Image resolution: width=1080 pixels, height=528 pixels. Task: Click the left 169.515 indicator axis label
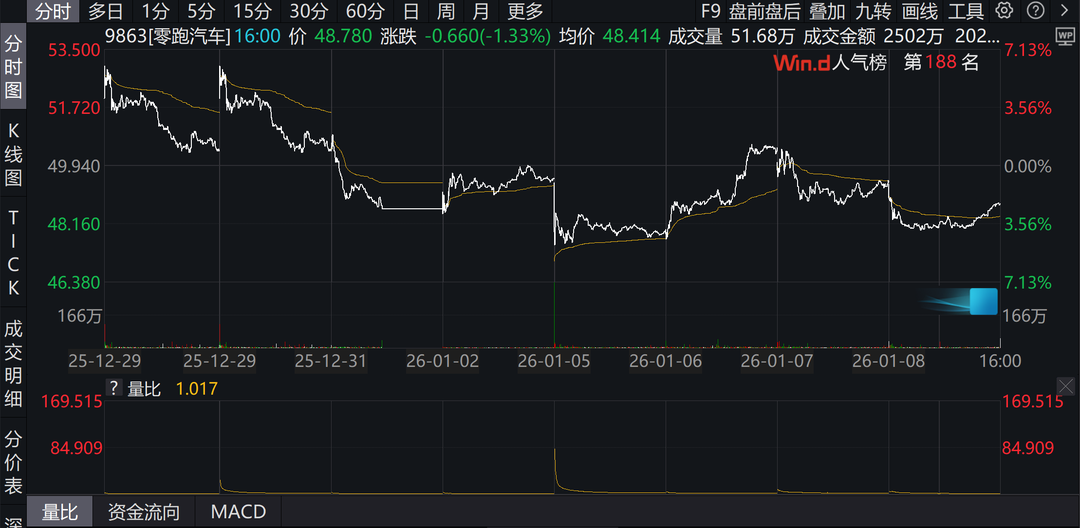click(74, 401)
